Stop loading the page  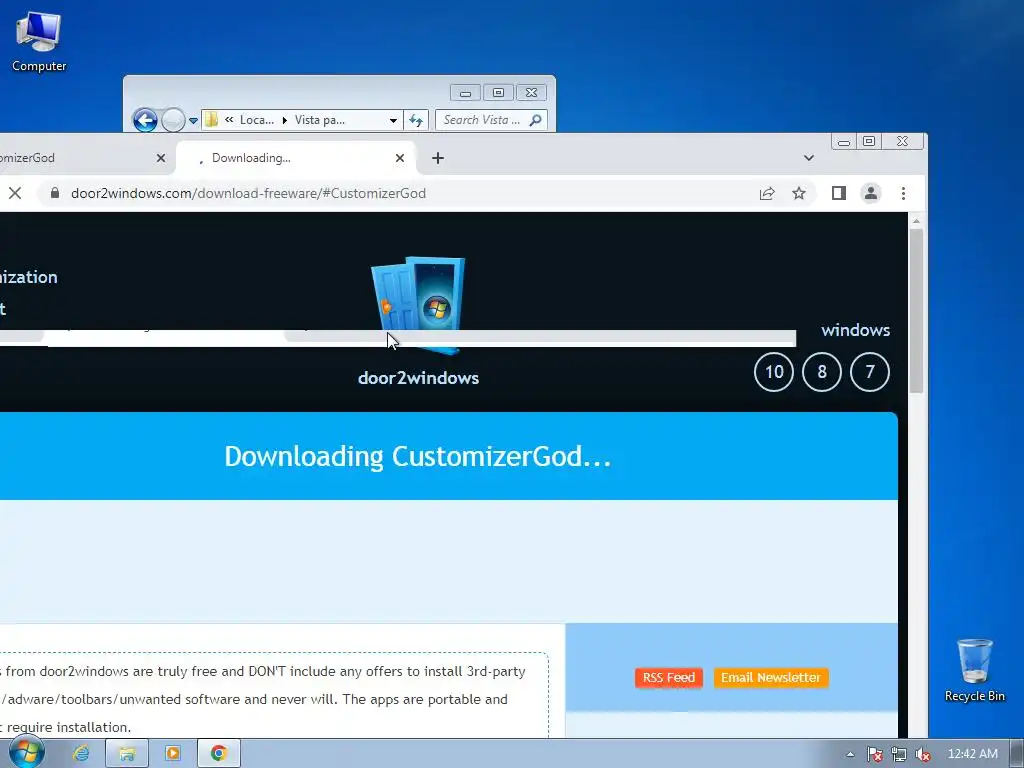click(15, 193)
